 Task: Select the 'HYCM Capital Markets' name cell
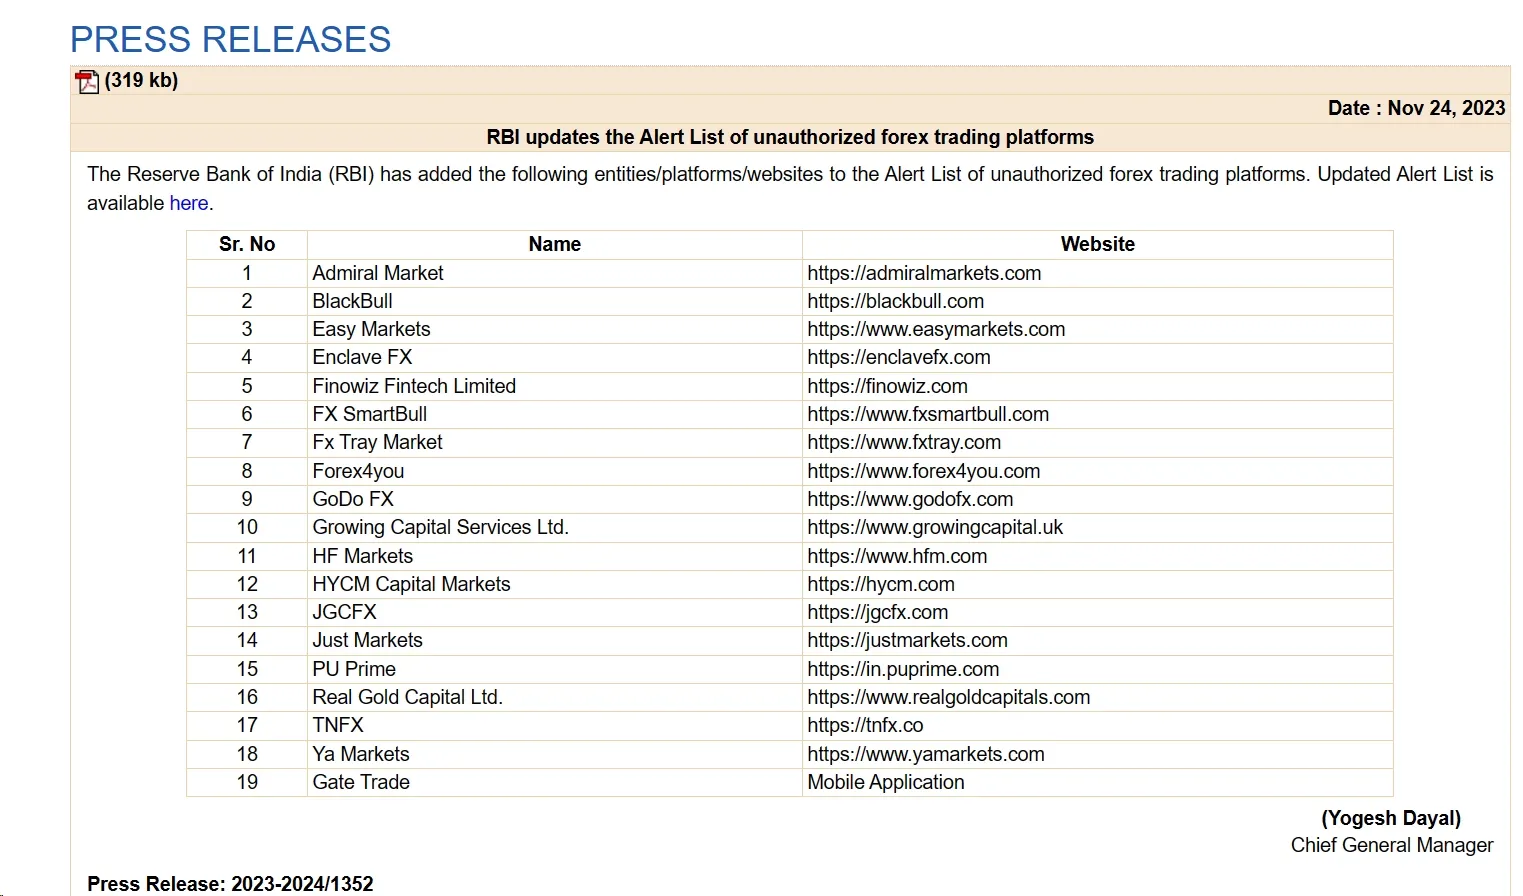[x=555, y=584]
